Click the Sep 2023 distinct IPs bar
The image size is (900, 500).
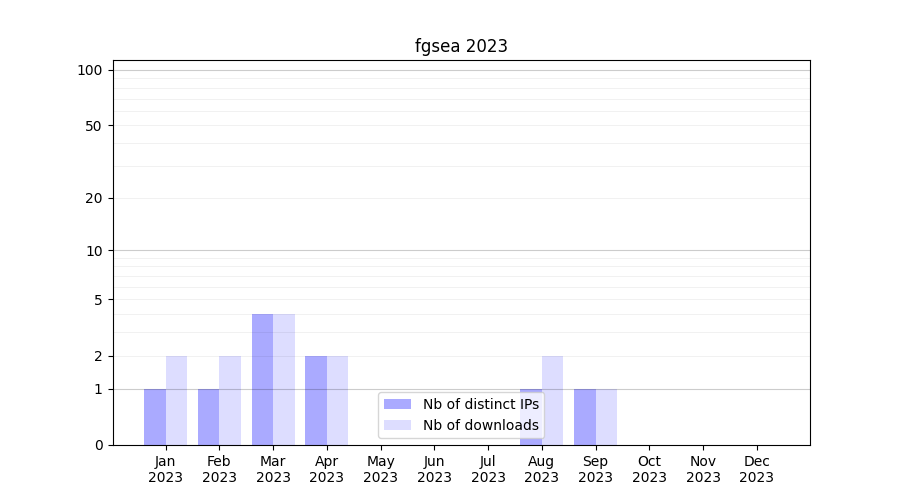point(585,417)
